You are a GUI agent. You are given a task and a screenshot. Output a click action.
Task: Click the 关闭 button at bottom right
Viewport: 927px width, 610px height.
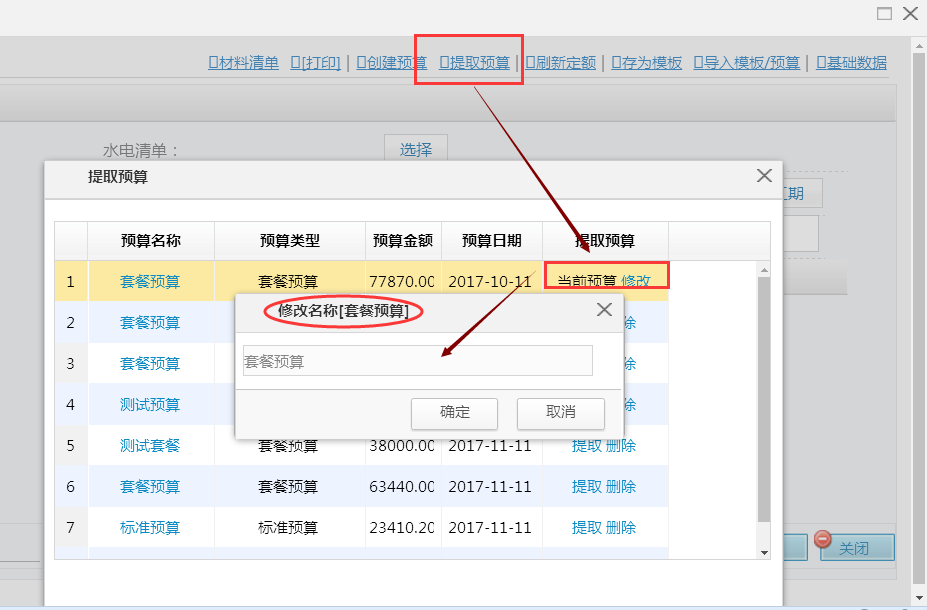(856, 547)
